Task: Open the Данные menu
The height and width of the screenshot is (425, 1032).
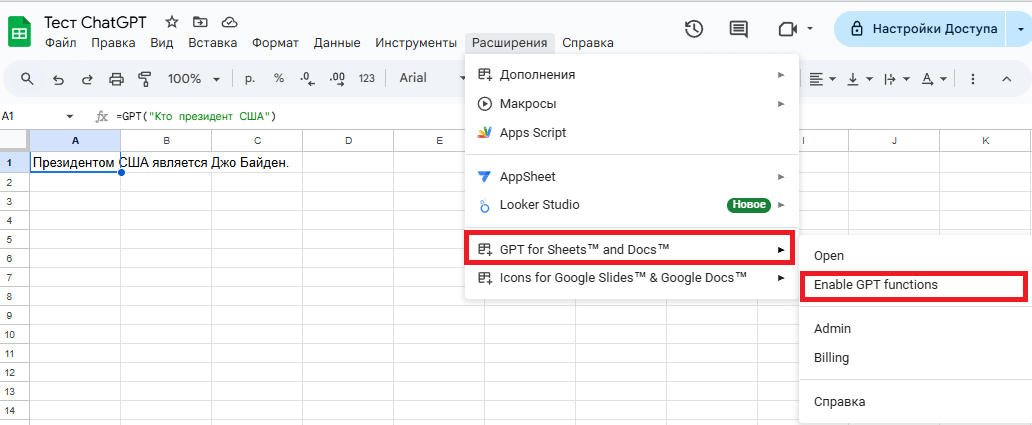Action: (x=337, y=43)
